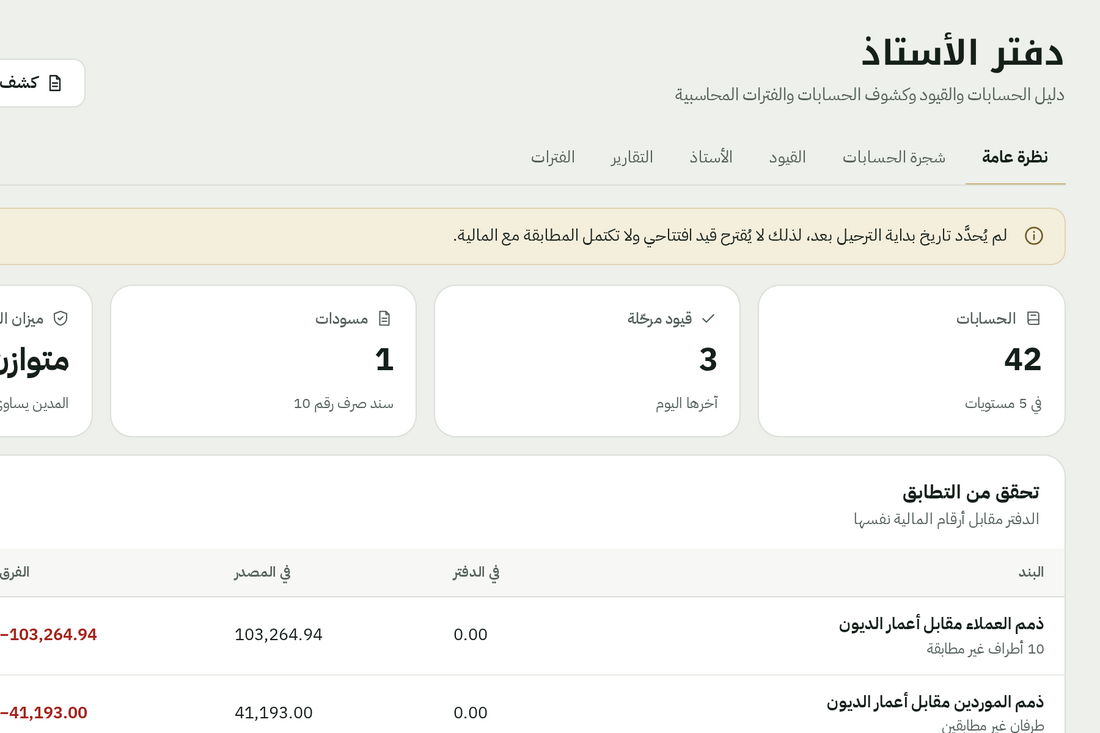The width and height of the screenshot is (1100, 733).
Task: Click the text الدفتر مقابل أرقام المالية نفسها
Action: coord(946,520)
